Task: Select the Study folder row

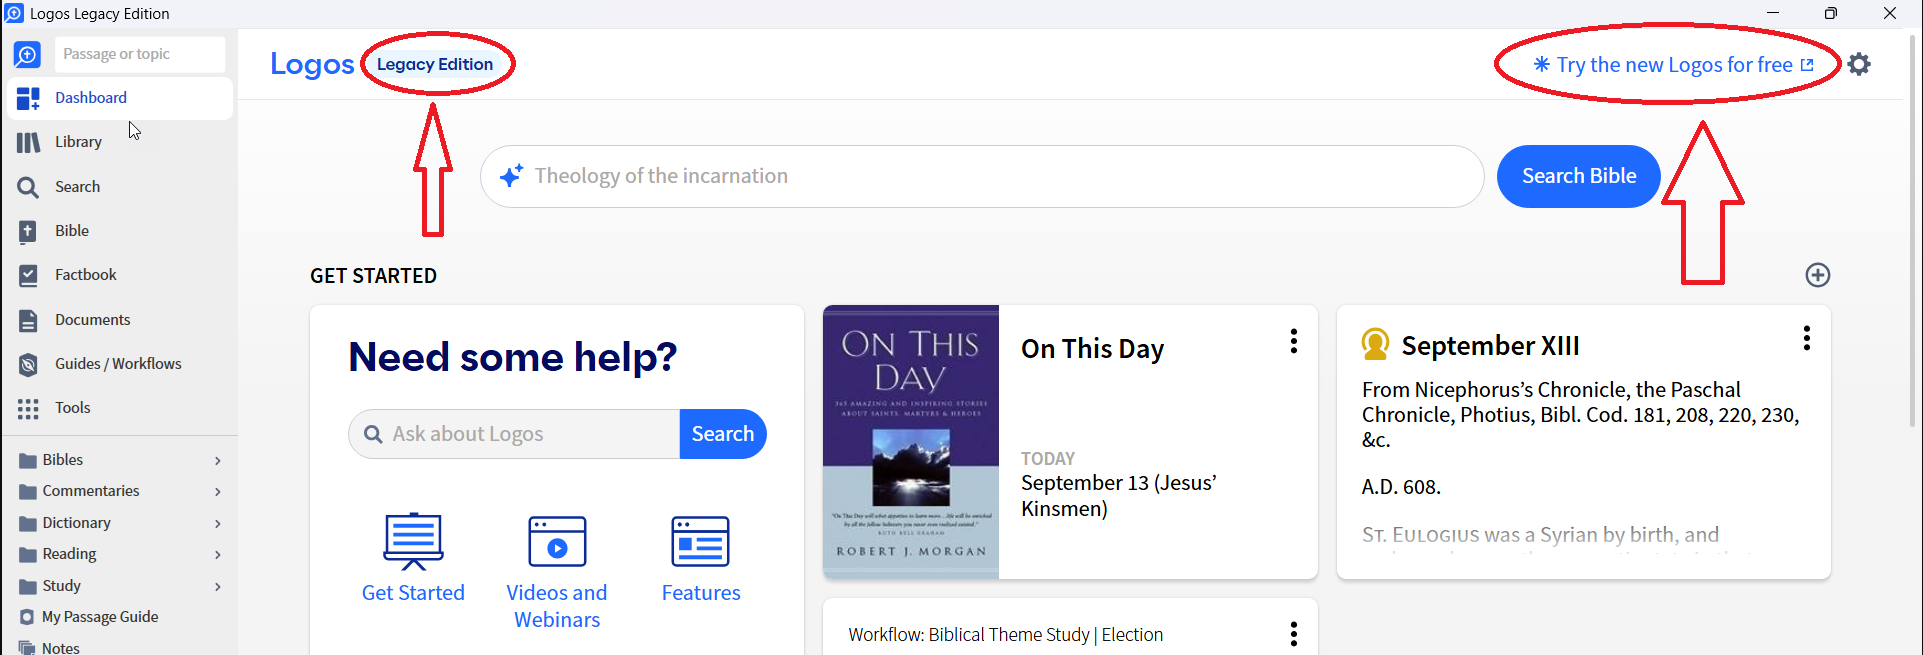Action: pos(120,586)
